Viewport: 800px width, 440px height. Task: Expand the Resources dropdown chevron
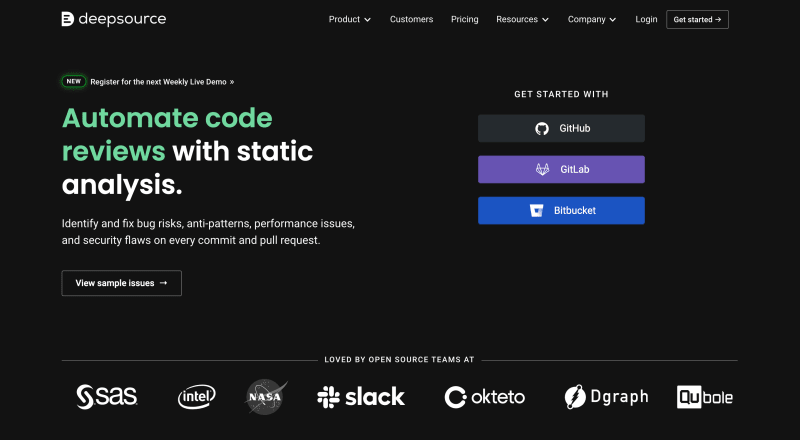545,20
